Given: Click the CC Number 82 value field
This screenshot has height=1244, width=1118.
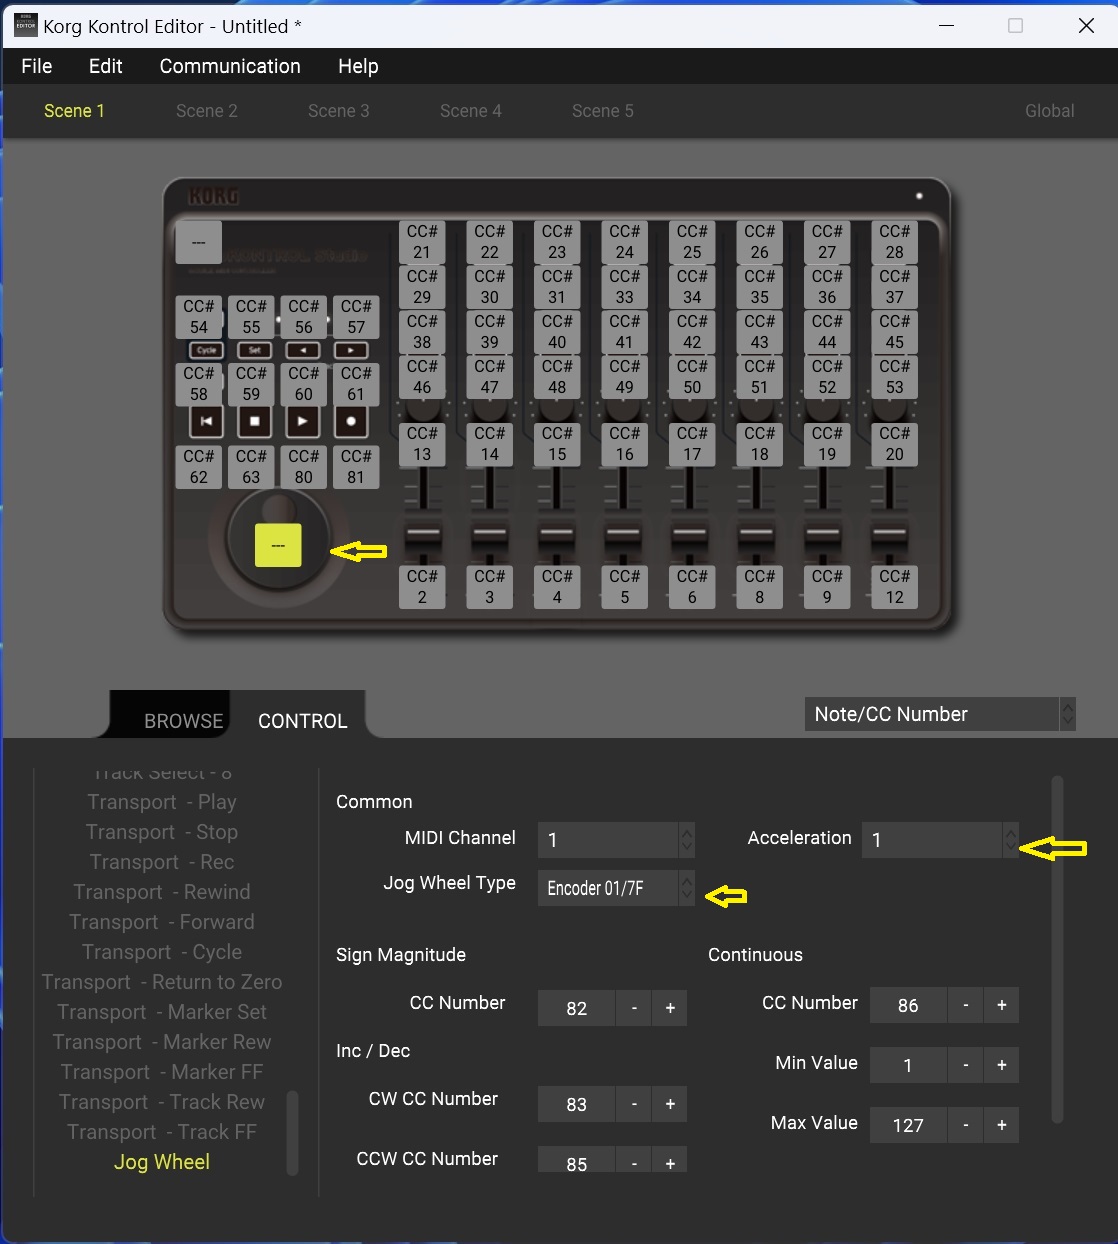Looking at the screenshot, I should pyautogui.click(x=576, y=1008).
